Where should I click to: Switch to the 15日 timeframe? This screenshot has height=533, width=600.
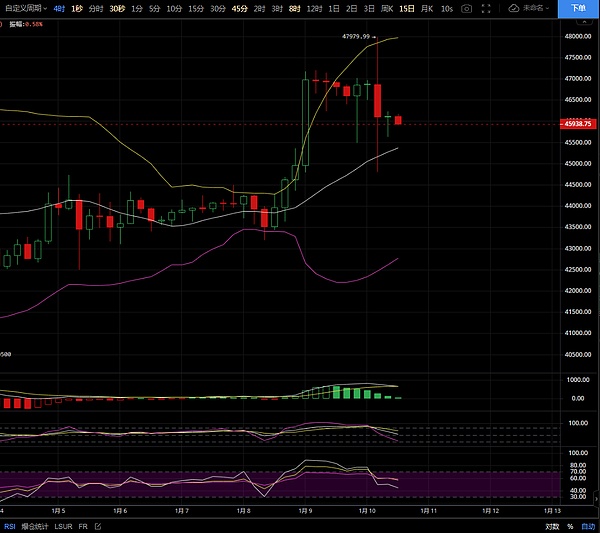click(x=407, y=8)
